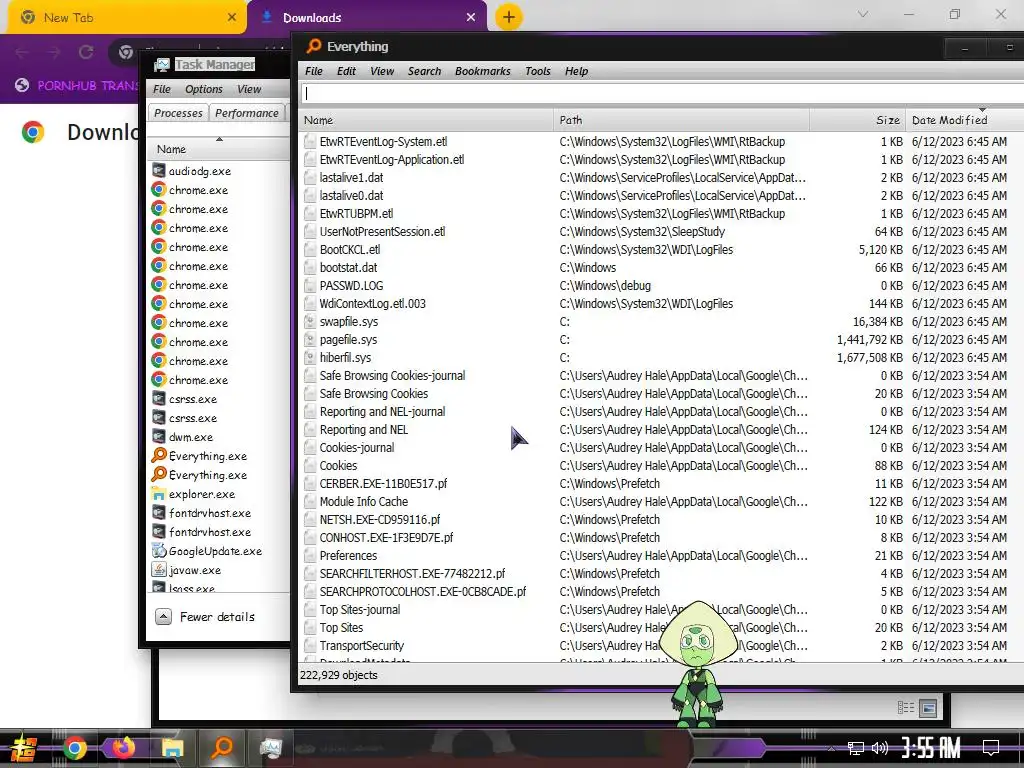The width and height of the screenshot is (1024, 768).
Task: Select GoogleUpdate.exe process icon
Action: click(159, 551)
